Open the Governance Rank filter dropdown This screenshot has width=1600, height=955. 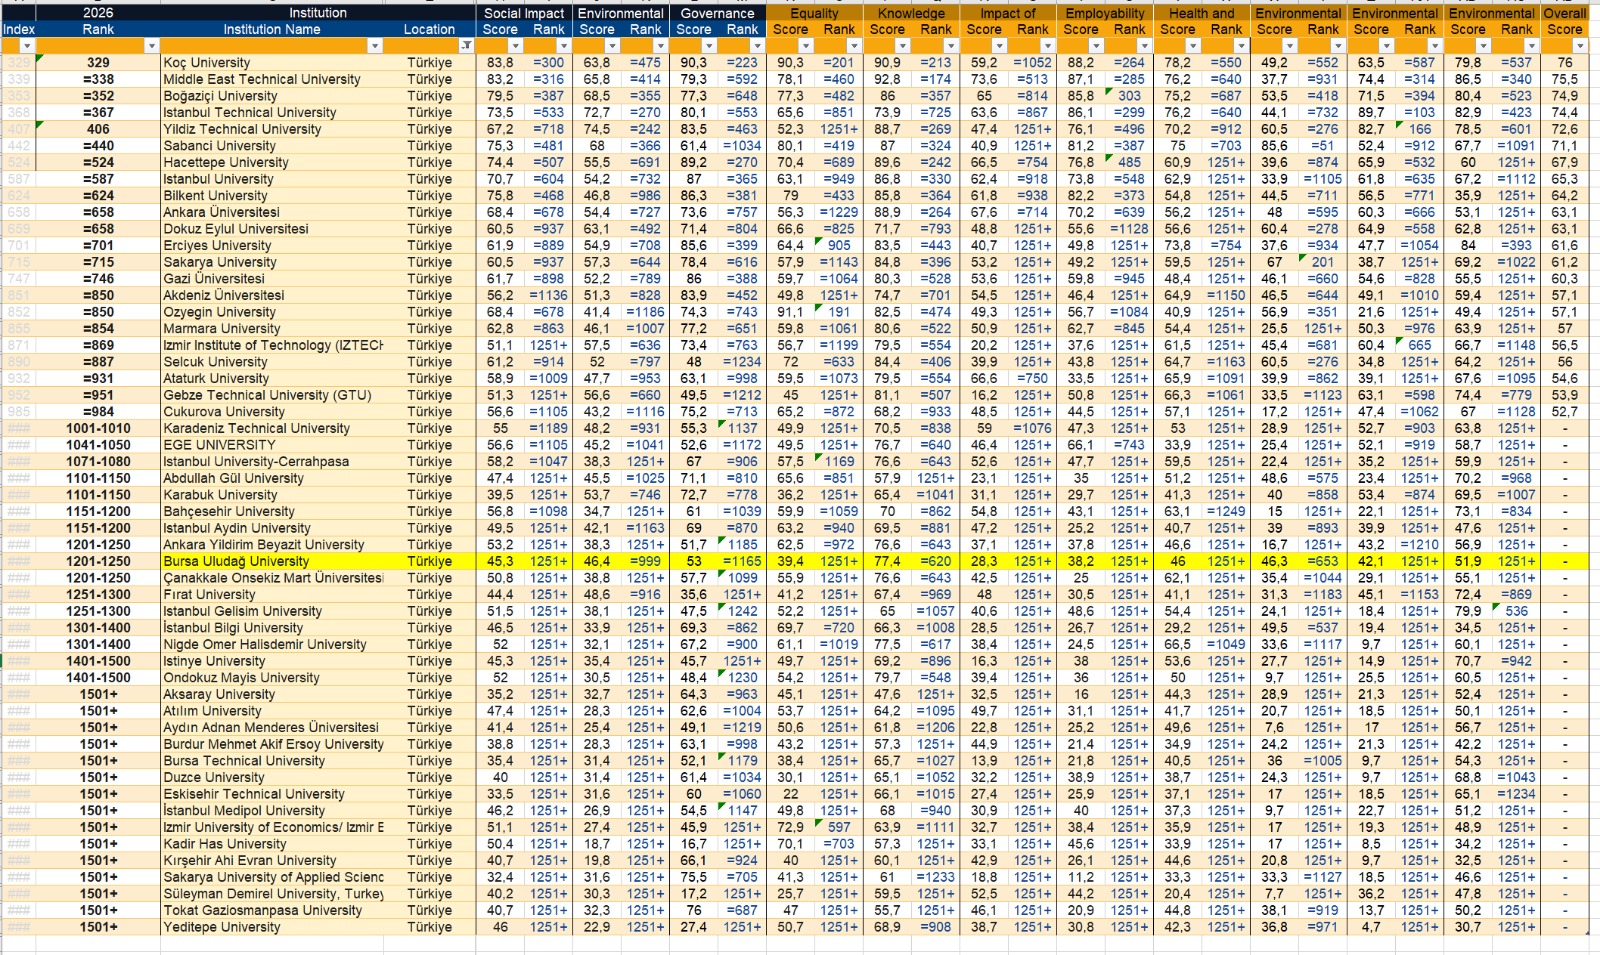(757, 46)
